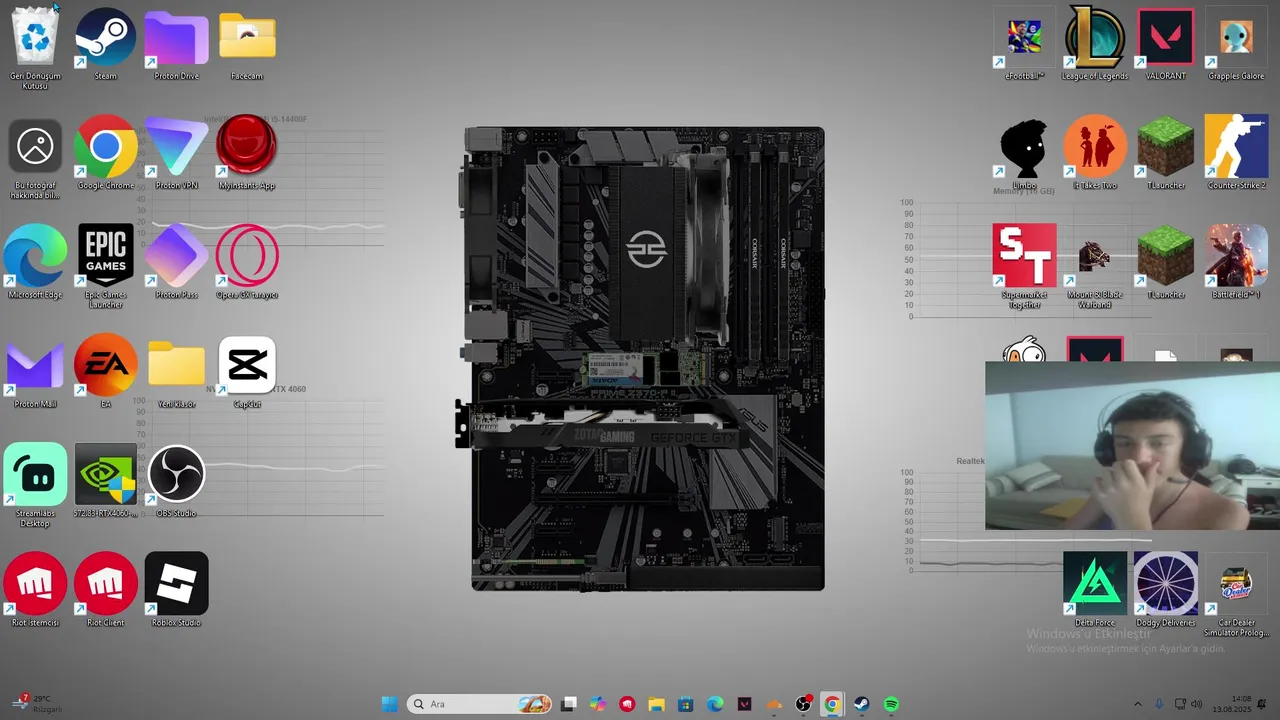Select the NVIDIA 572.83 RTX4060 driver installer
This screenshot has width=1280, height=720.
pyautogui.click(x=106, y=481)
